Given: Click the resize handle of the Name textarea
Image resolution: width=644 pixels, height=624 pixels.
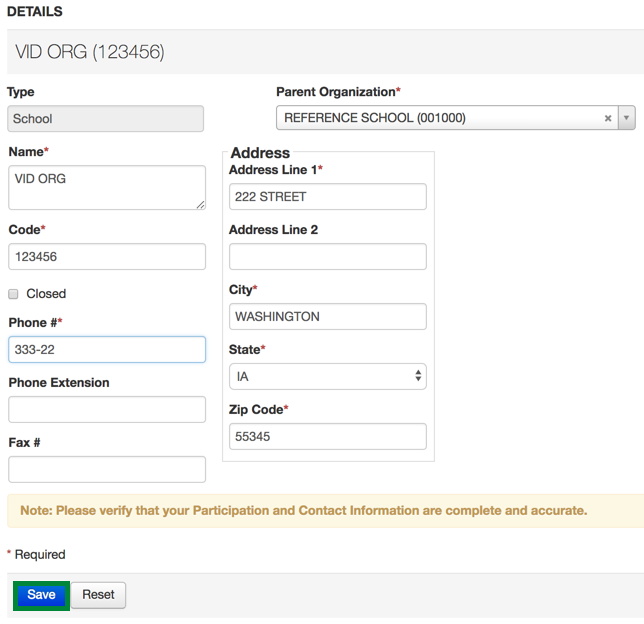Looking at the screenshot, I should (x=200, y=204).
